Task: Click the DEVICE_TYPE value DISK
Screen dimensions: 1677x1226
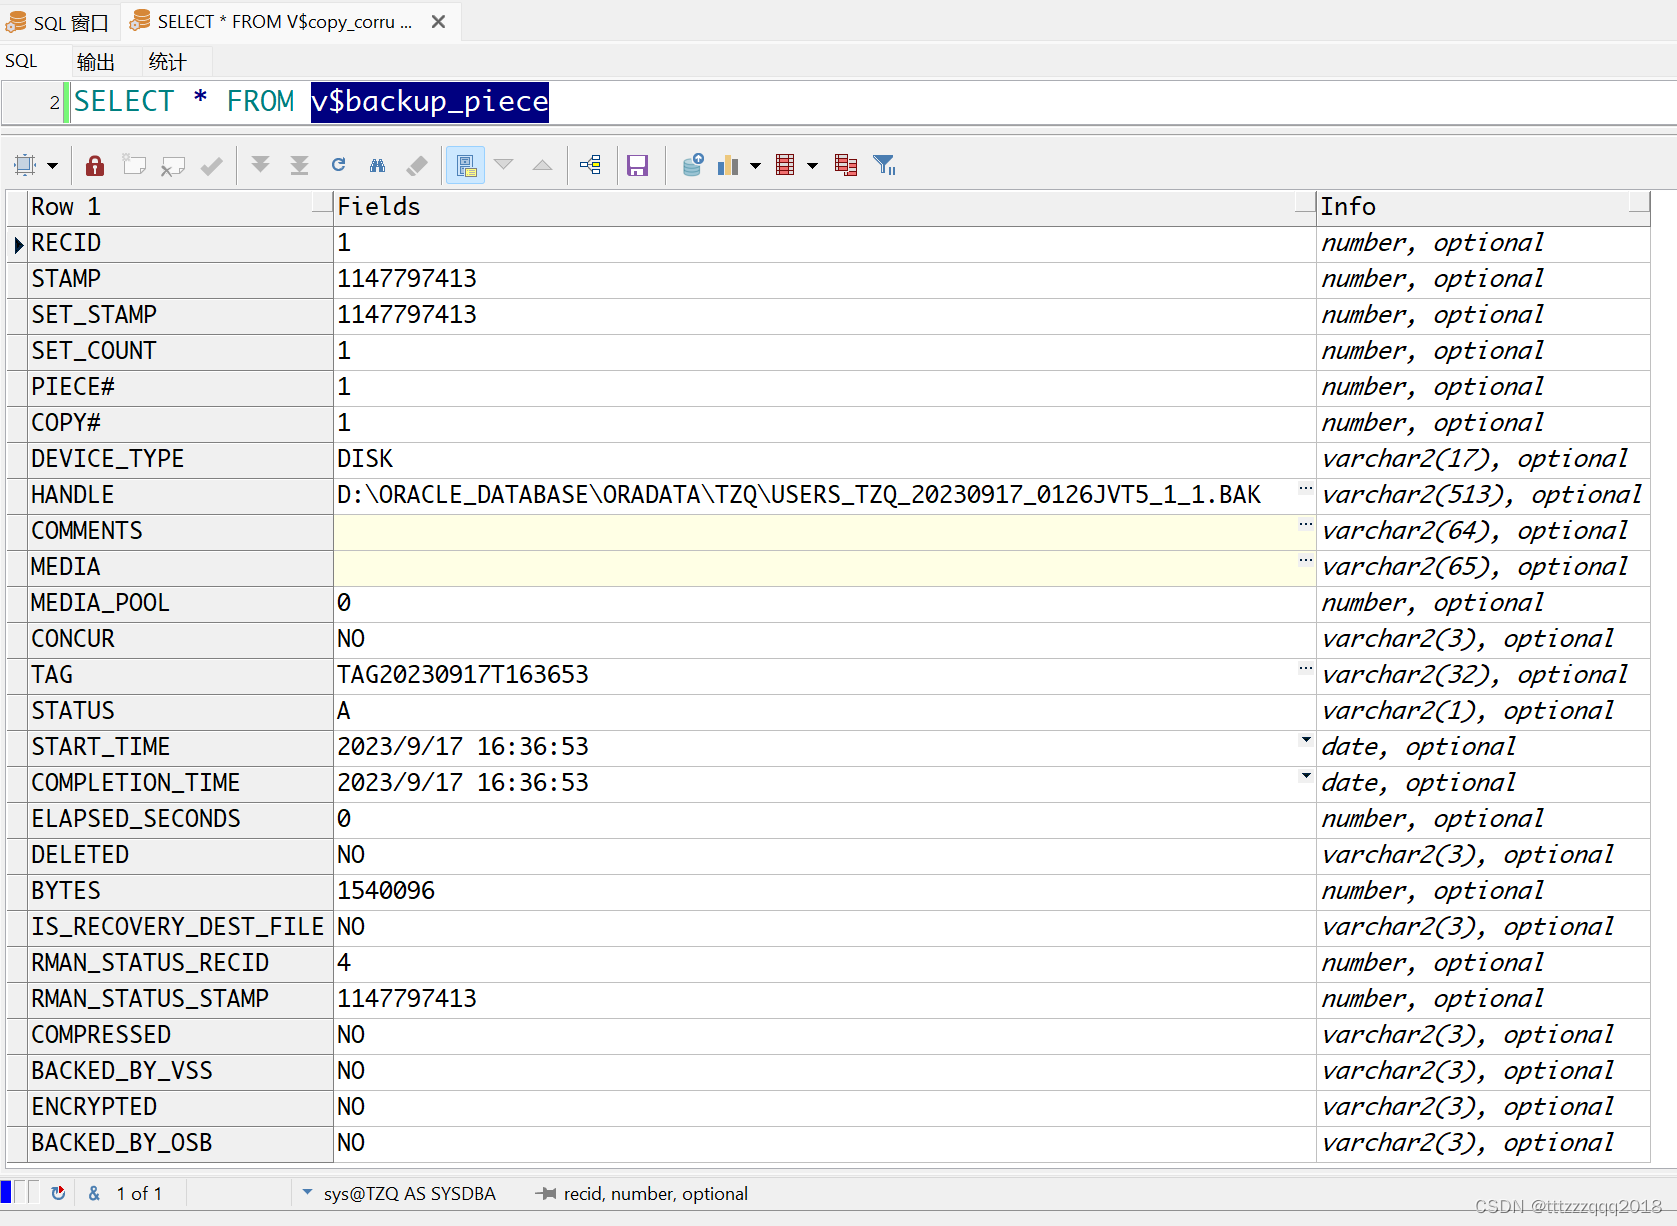Action: tap(365, 459)
